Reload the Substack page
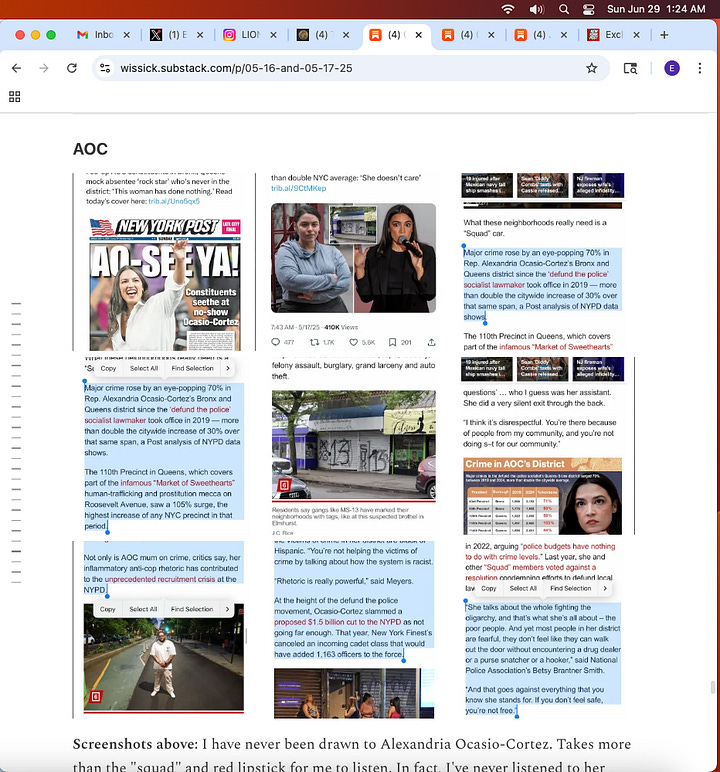This screenshot has width=720, height=772. click(x=72, y=68)
